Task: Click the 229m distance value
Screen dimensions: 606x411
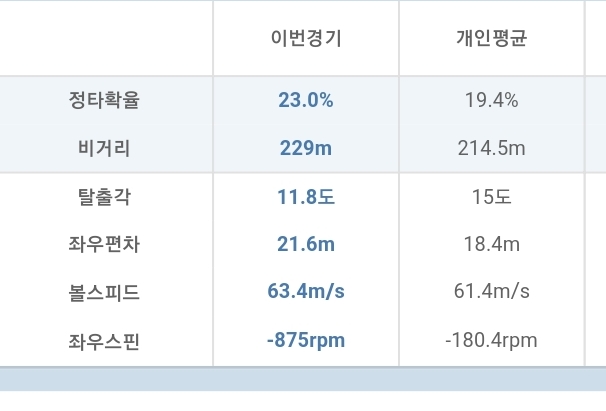Action: coord(306,148)
